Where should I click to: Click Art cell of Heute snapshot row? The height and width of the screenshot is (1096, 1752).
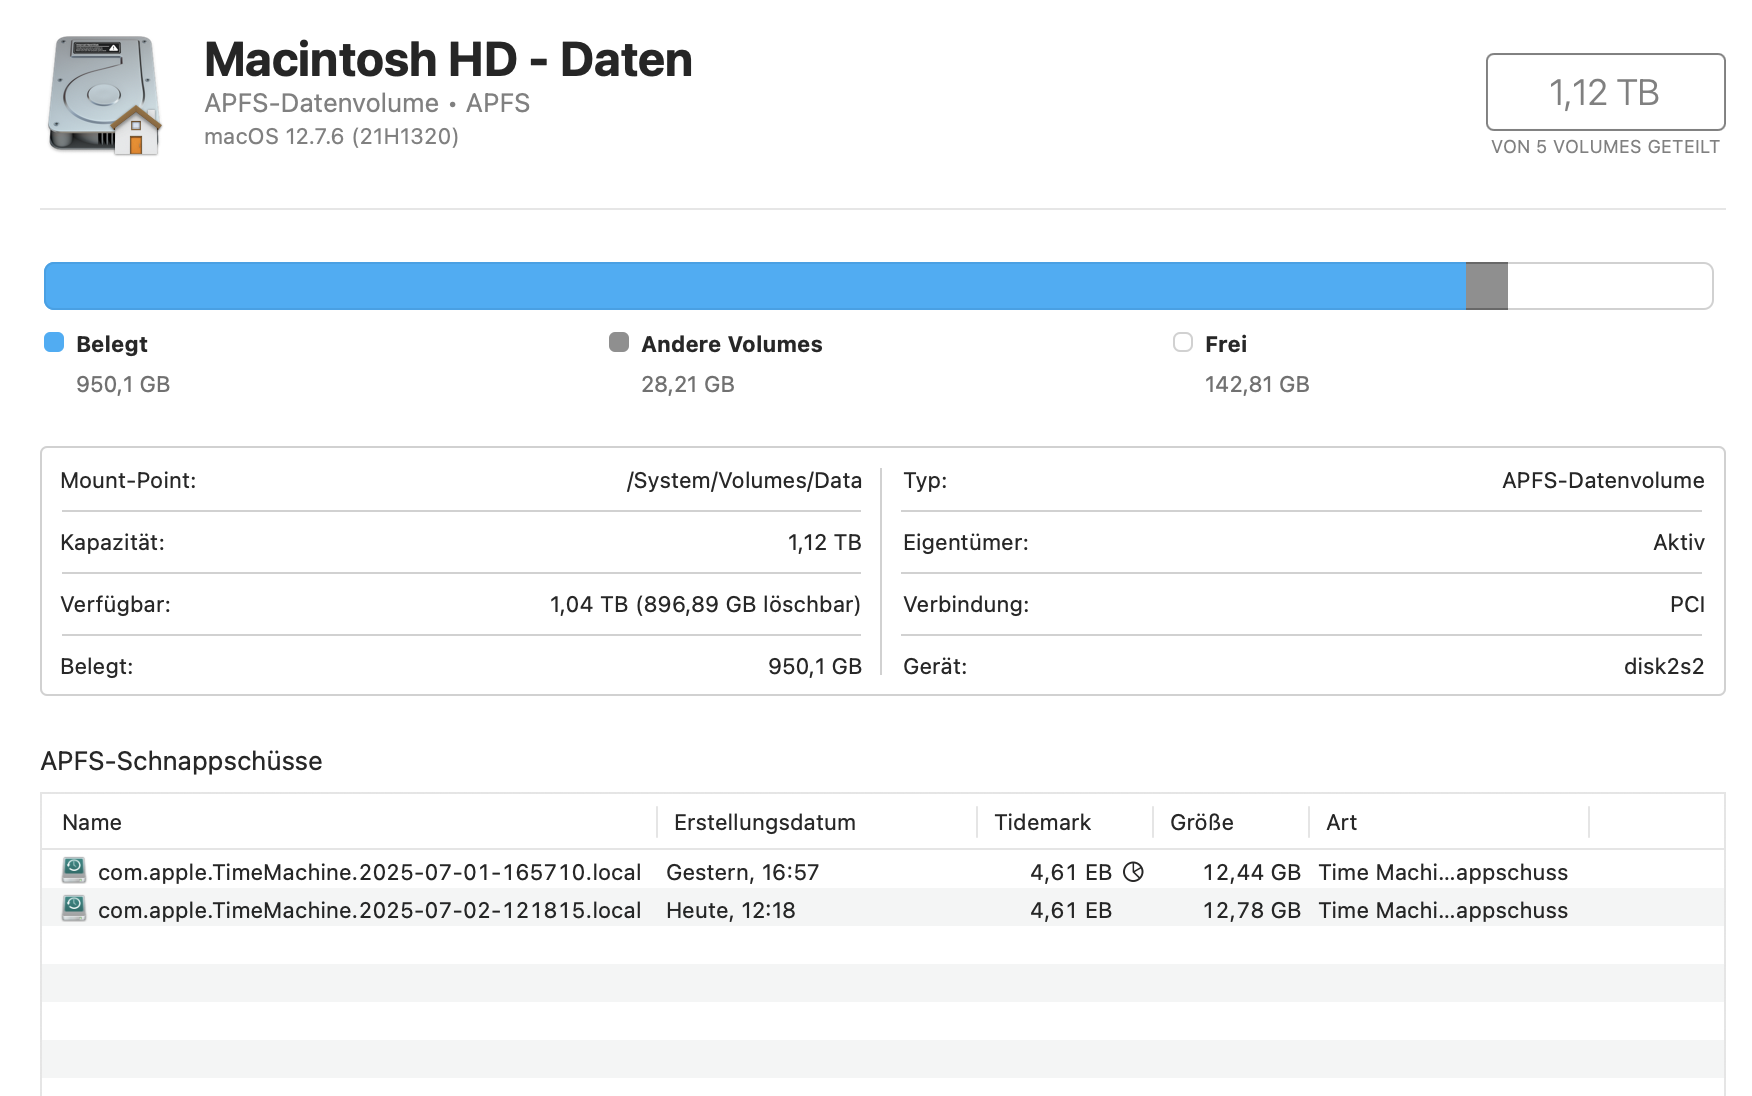pyautogui.click(x=1443, y=910)
